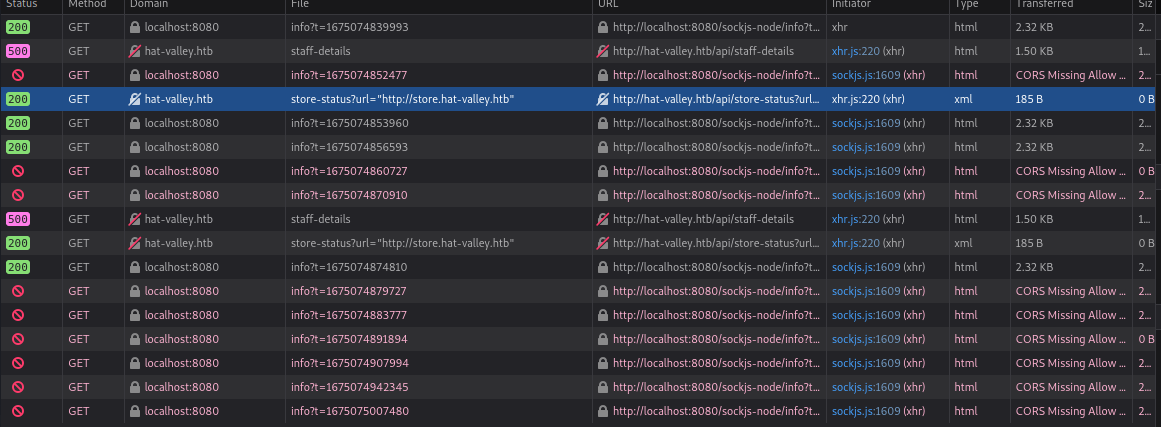The image size is (1161, 427).
Task: Click the 500 status badge in first staff-details row
Action: coord(17,51)
